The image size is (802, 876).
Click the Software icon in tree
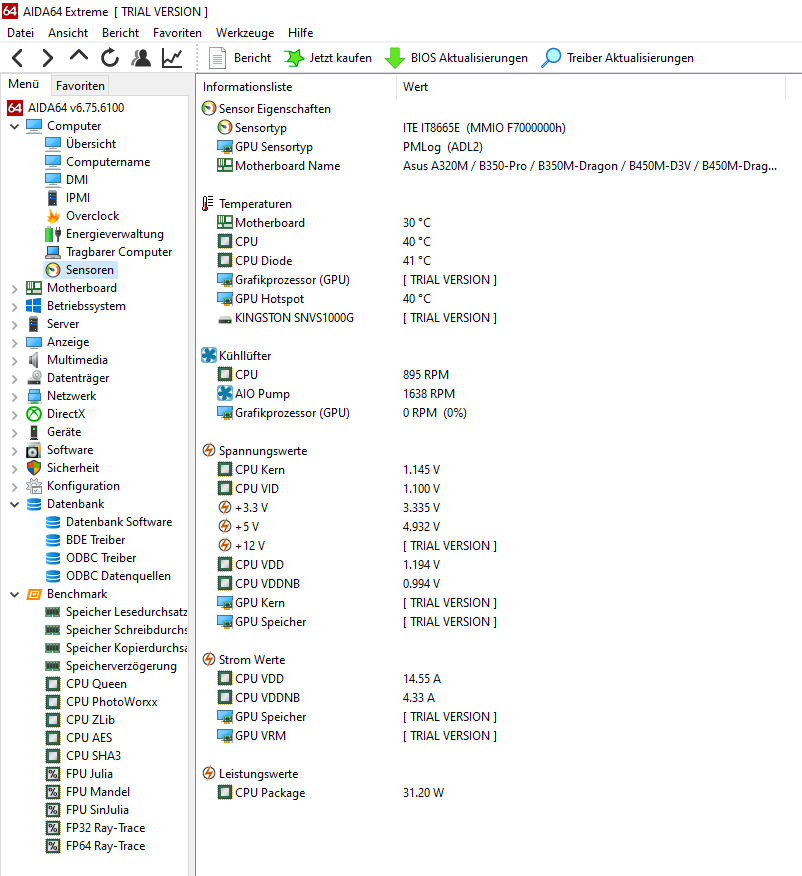34,450
